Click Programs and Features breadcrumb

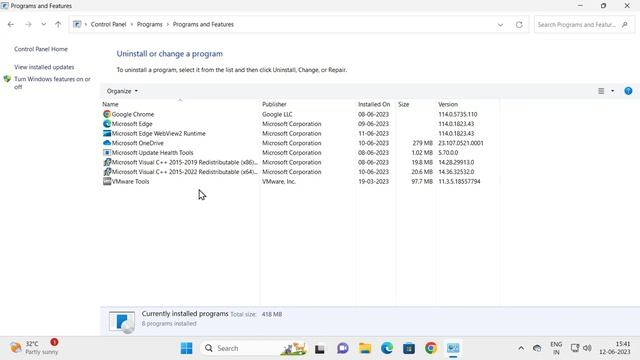click(203, 24)
